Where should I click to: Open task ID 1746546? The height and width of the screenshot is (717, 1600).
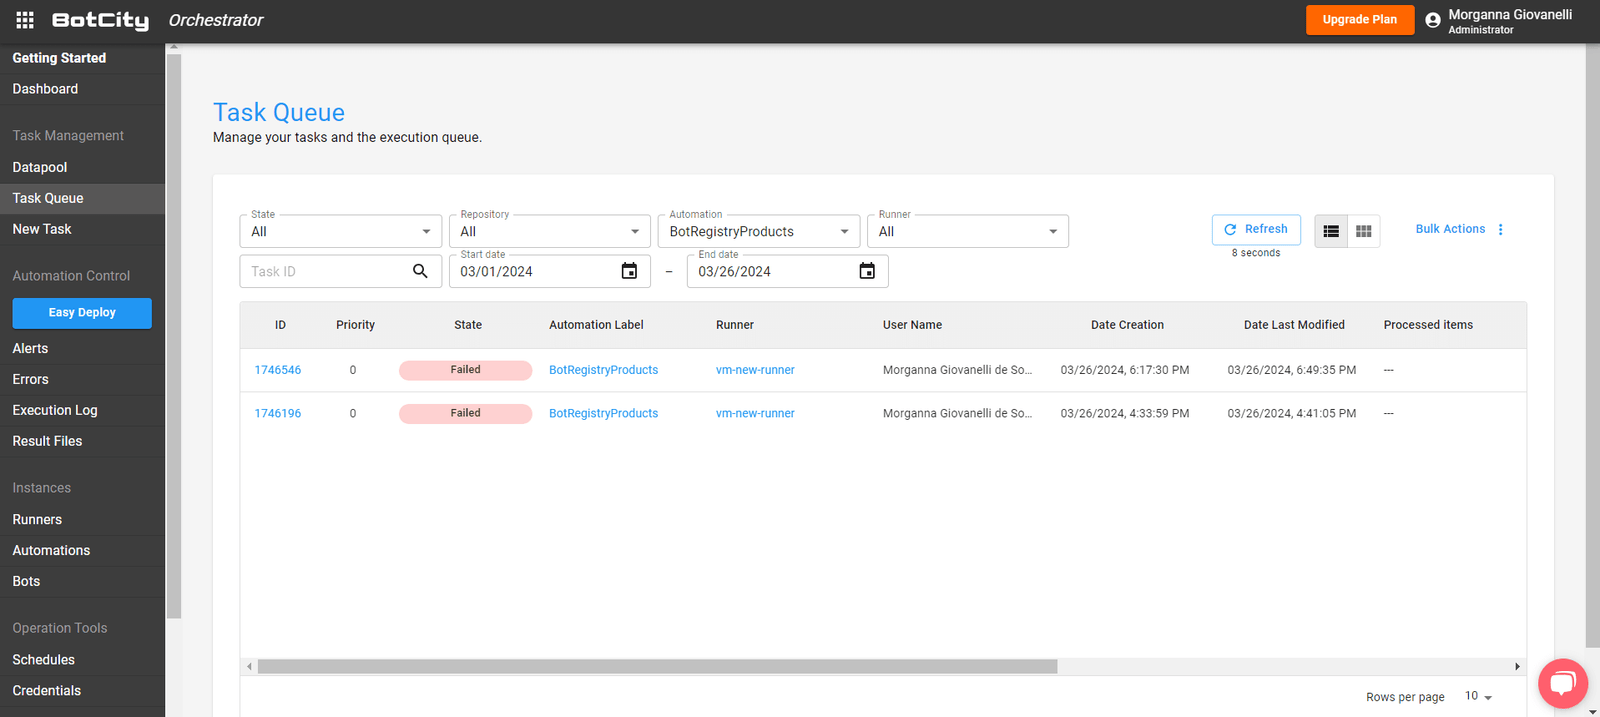(278, 370)
